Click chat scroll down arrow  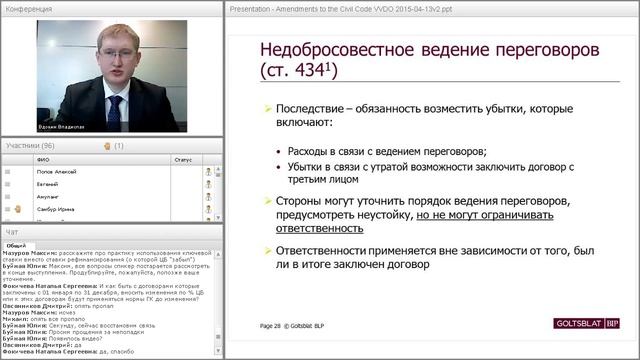pyautogui.click(x=218, y=351)
